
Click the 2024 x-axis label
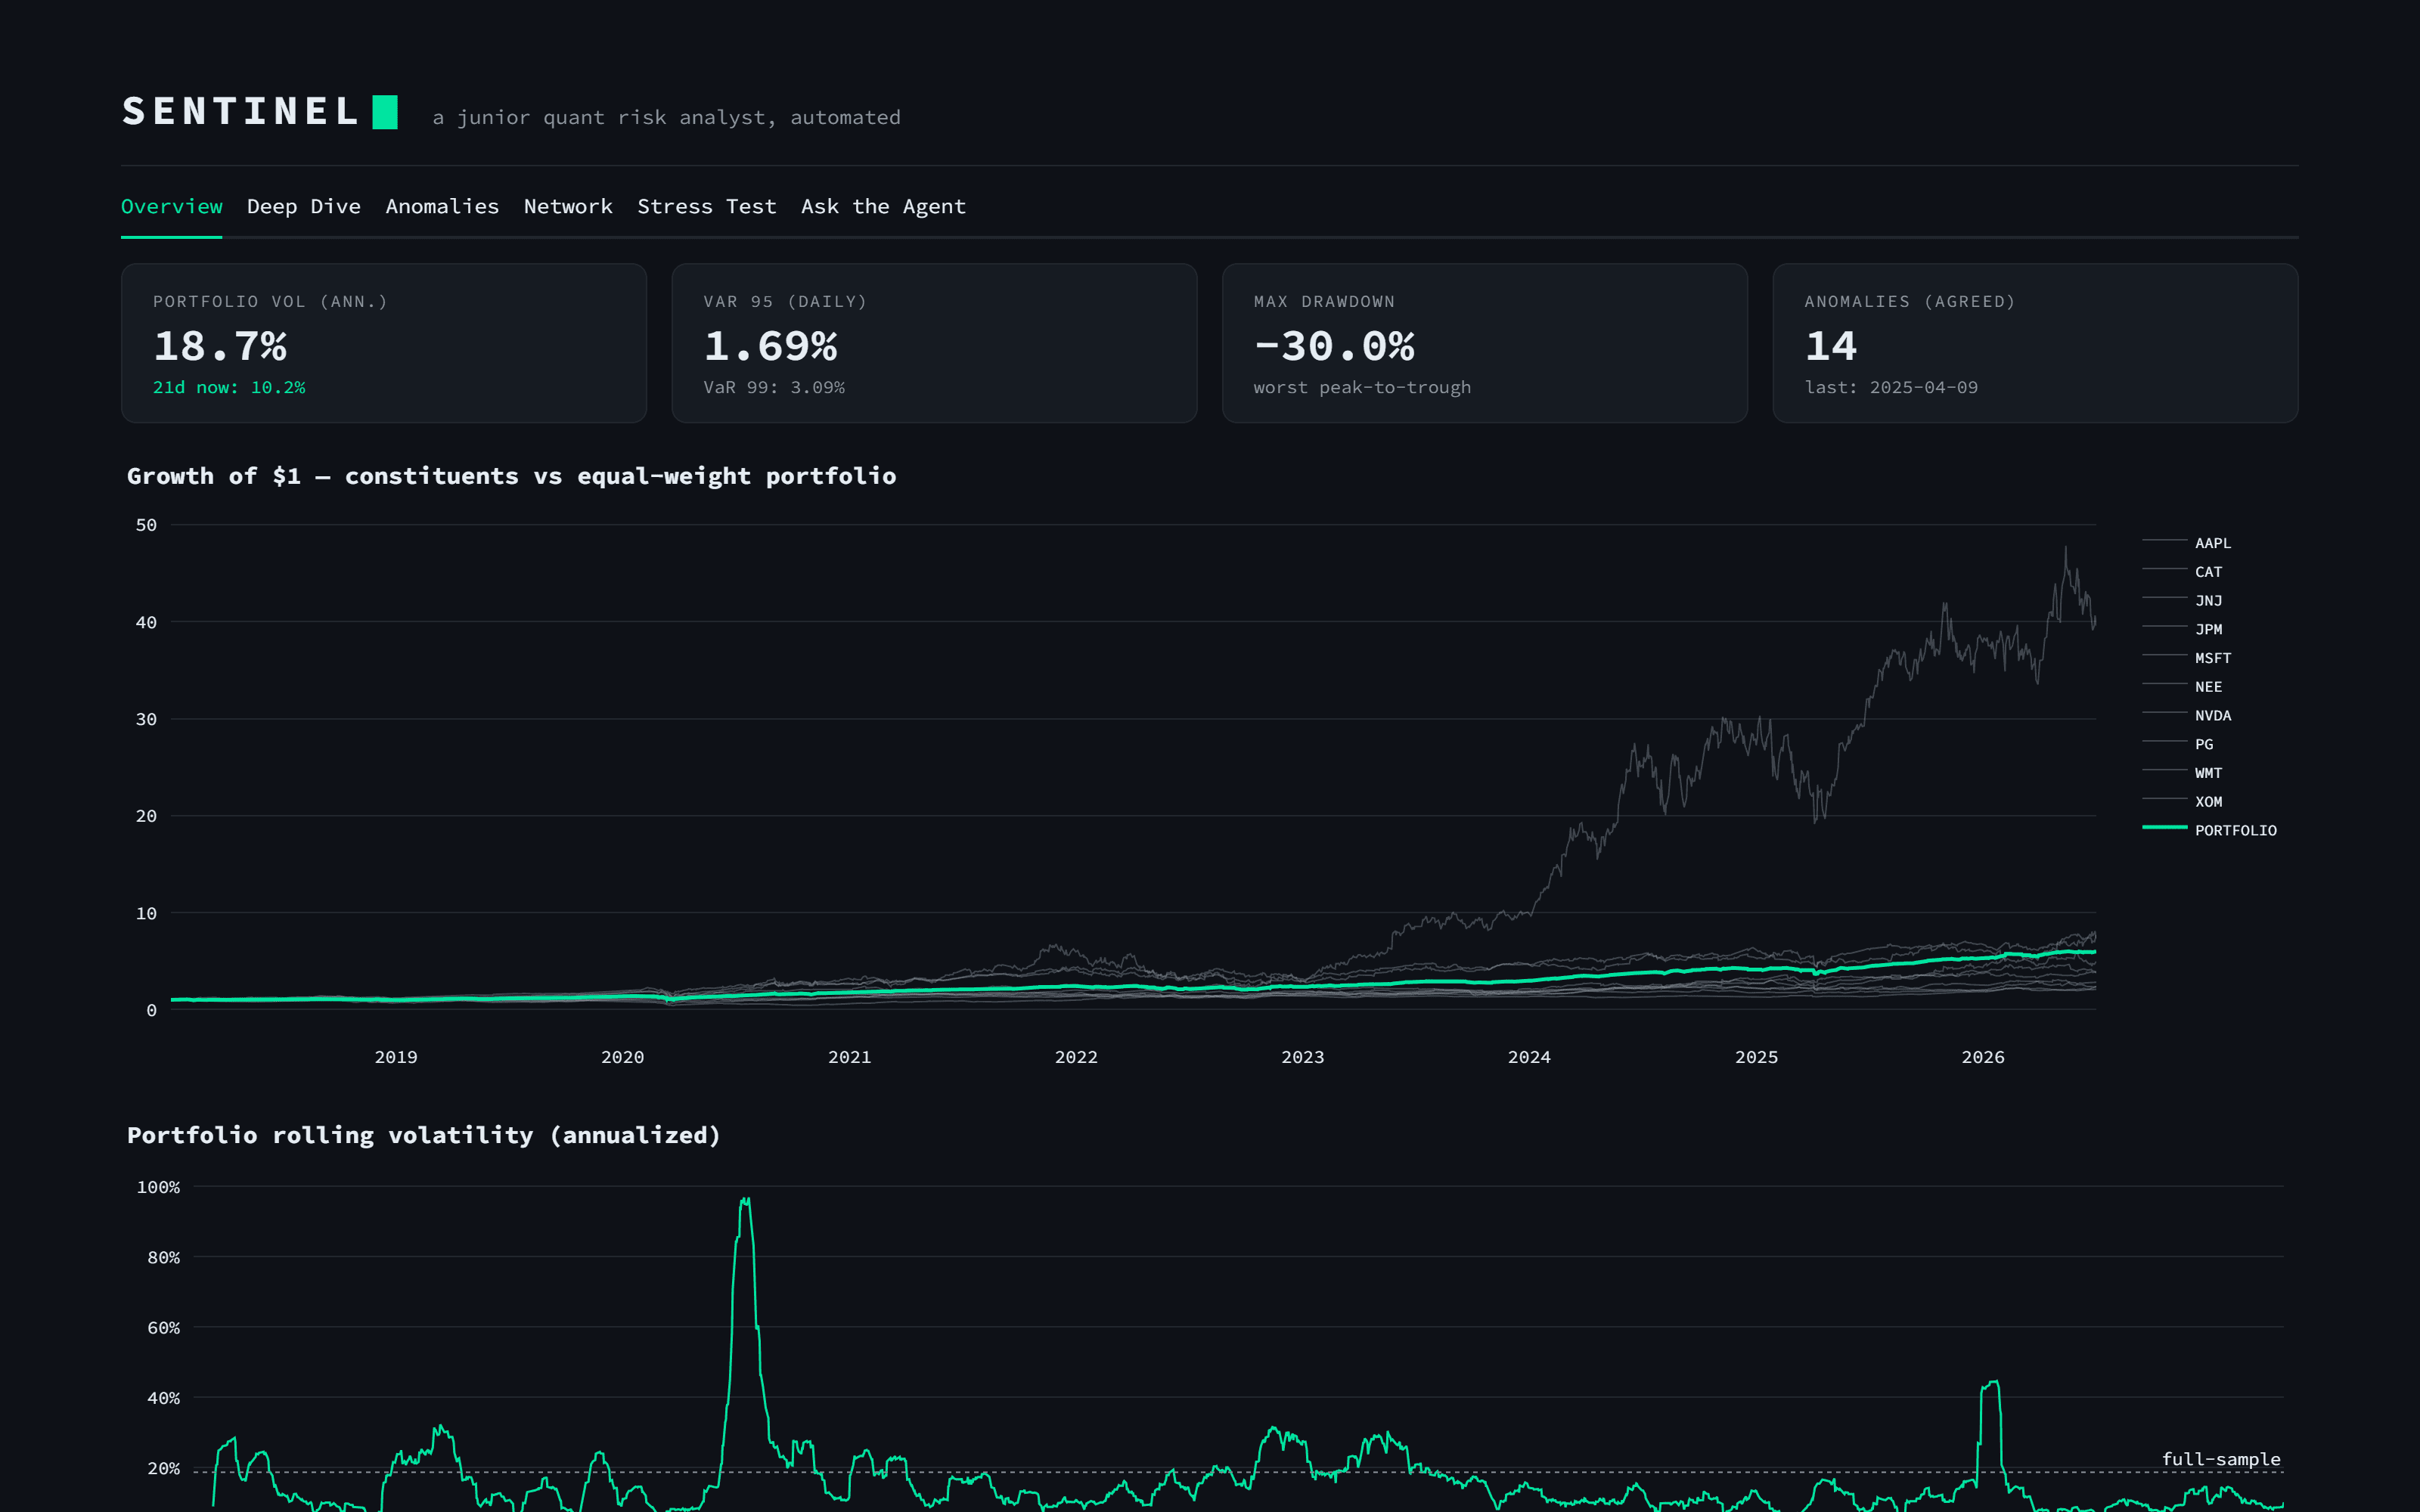point(1529,1057)
